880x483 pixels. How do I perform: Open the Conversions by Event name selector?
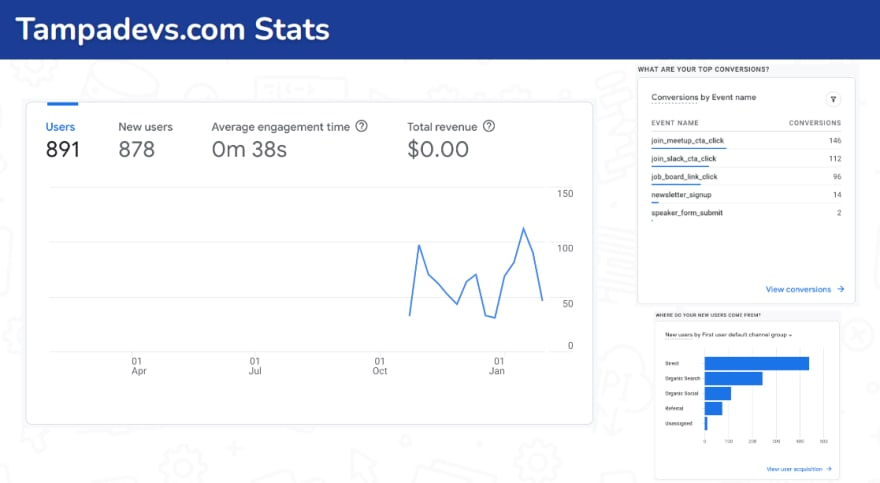pyautogui.click(x=703, y=98)
